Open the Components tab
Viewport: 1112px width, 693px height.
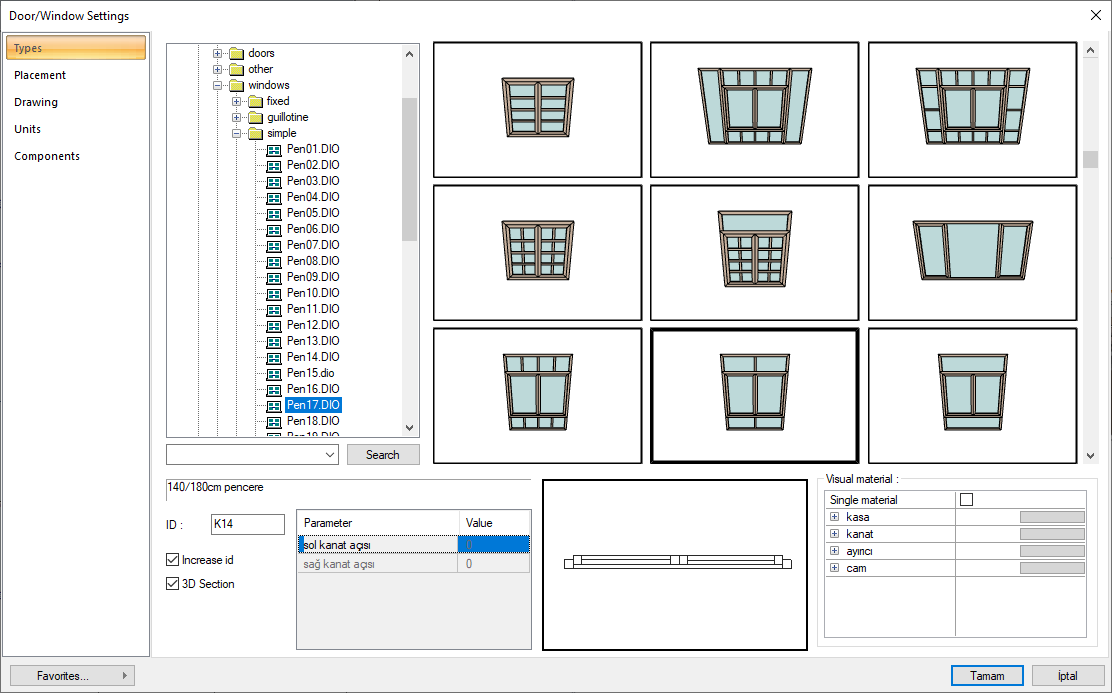pos(47,156)
